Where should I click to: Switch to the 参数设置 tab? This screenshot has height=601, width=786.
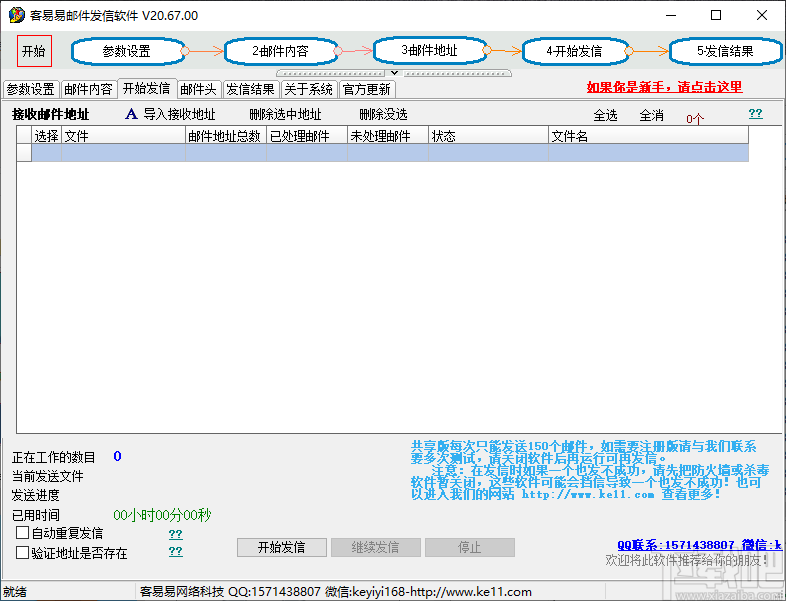point(31,89)
